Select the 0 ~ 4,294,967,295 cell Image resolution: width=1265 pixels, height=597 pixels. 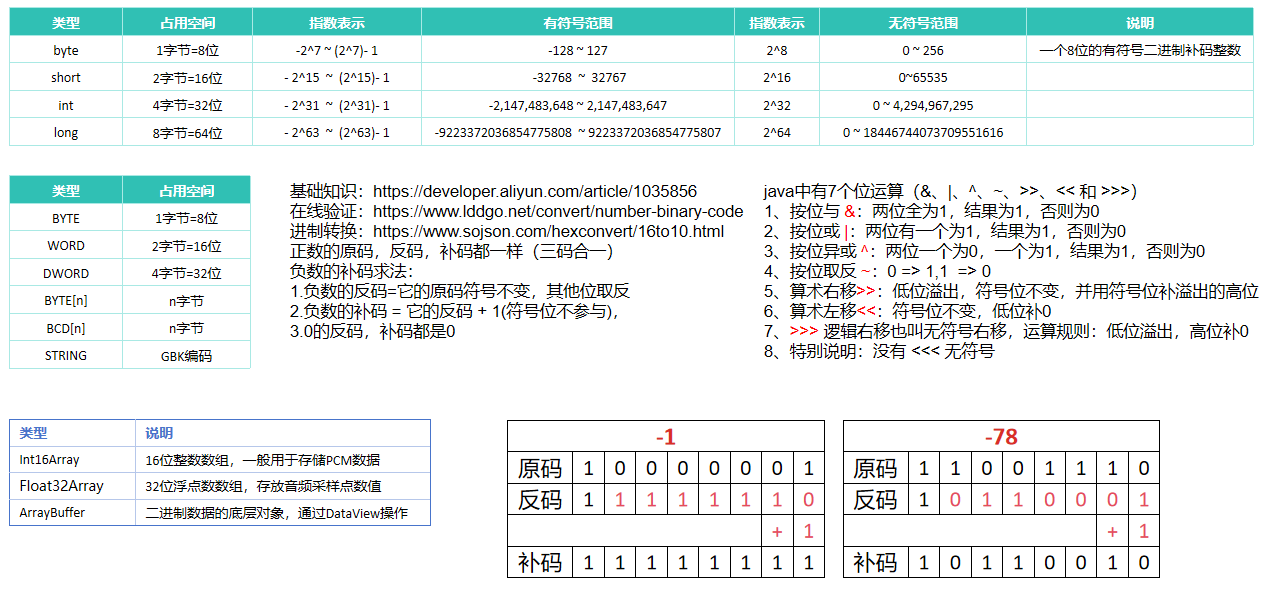pyautogui.click(x=922, y=105)
